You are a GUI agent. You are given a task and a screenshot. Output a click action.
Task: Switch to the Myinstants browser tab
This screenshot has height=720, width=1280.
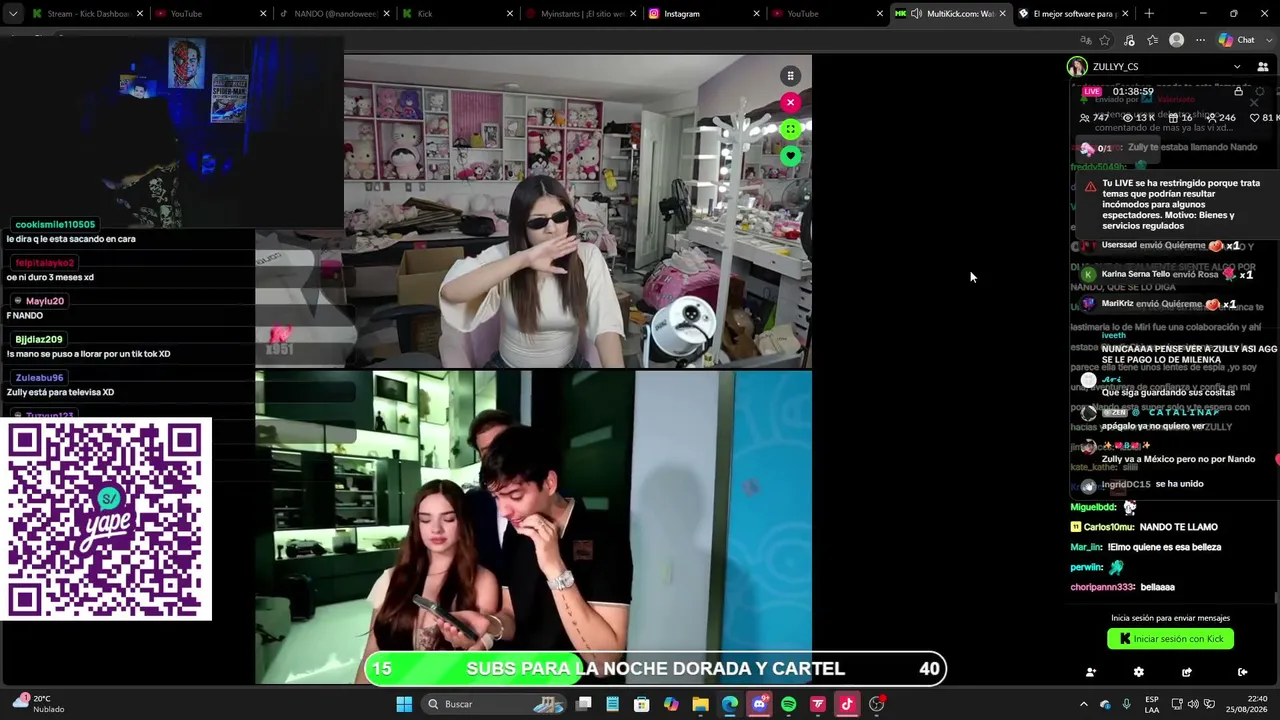(x=580, y=14)
